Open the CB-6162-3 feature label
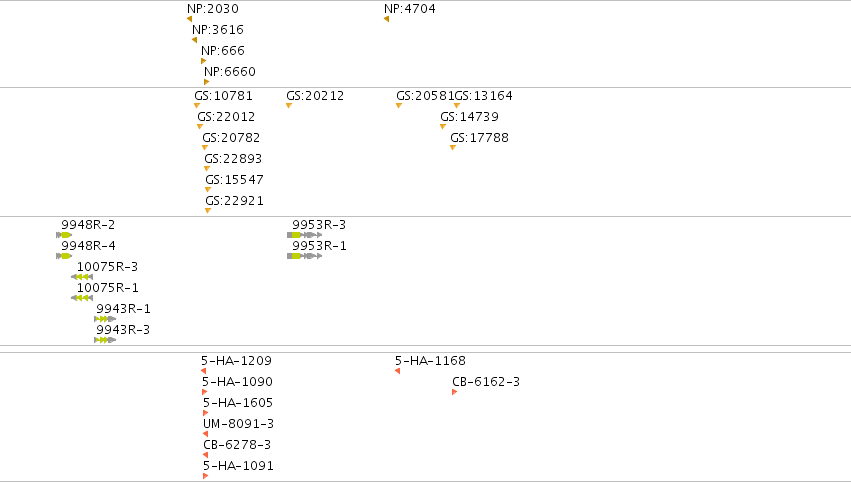Viewport: 851px width, 482px height. pos(486,382)
